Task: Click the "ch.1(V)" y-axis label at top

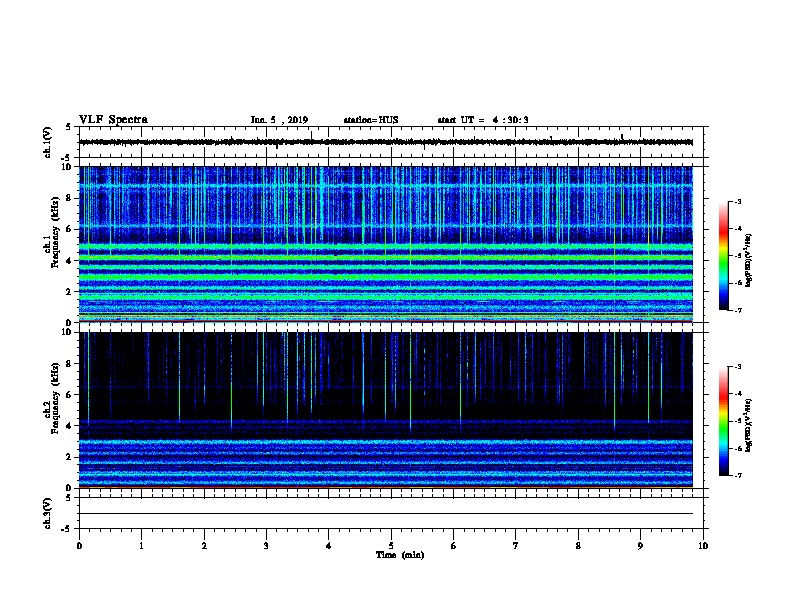Action: (x=47, y=142)
